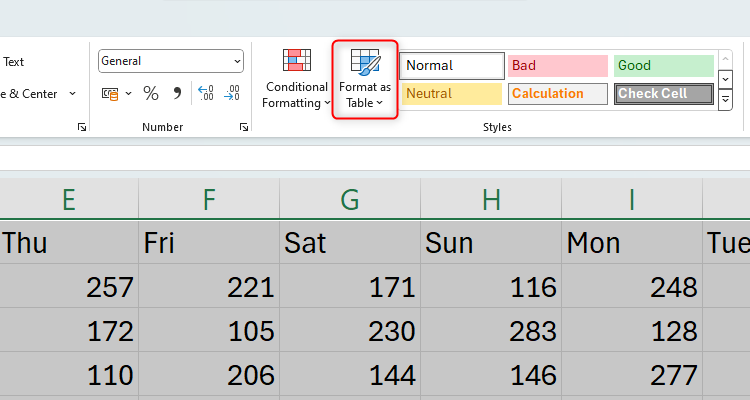
Task: Show next row of cell styles
Action: tap(725, 79)
